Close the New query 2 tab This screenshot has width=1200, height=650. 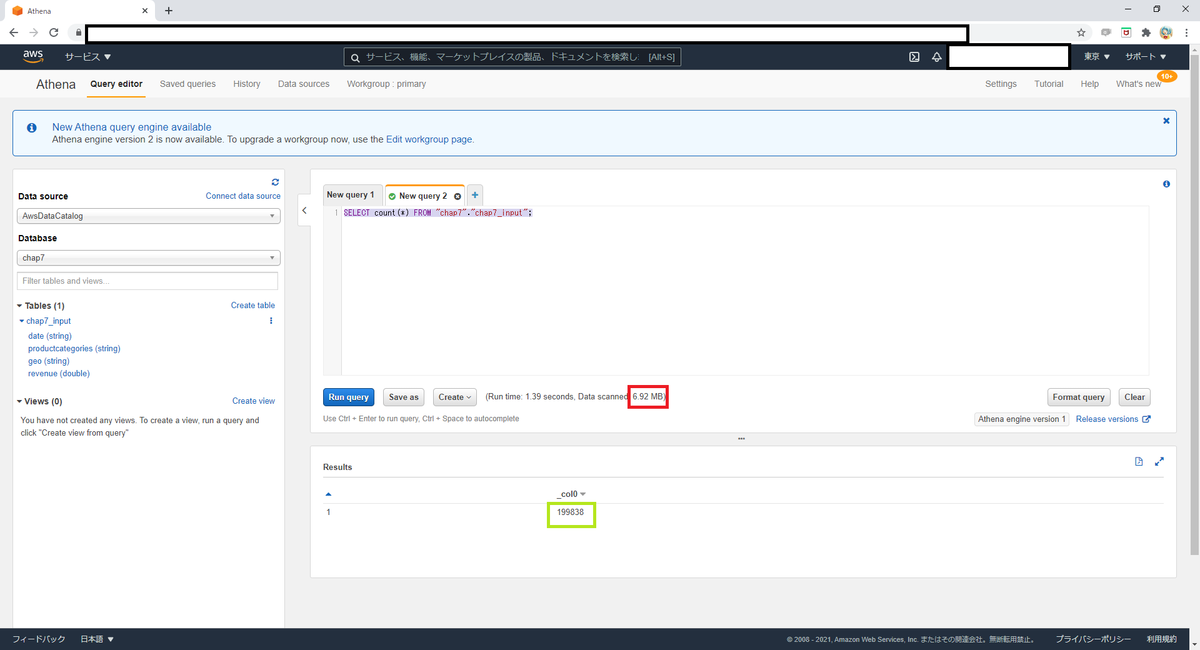(457, 196)
